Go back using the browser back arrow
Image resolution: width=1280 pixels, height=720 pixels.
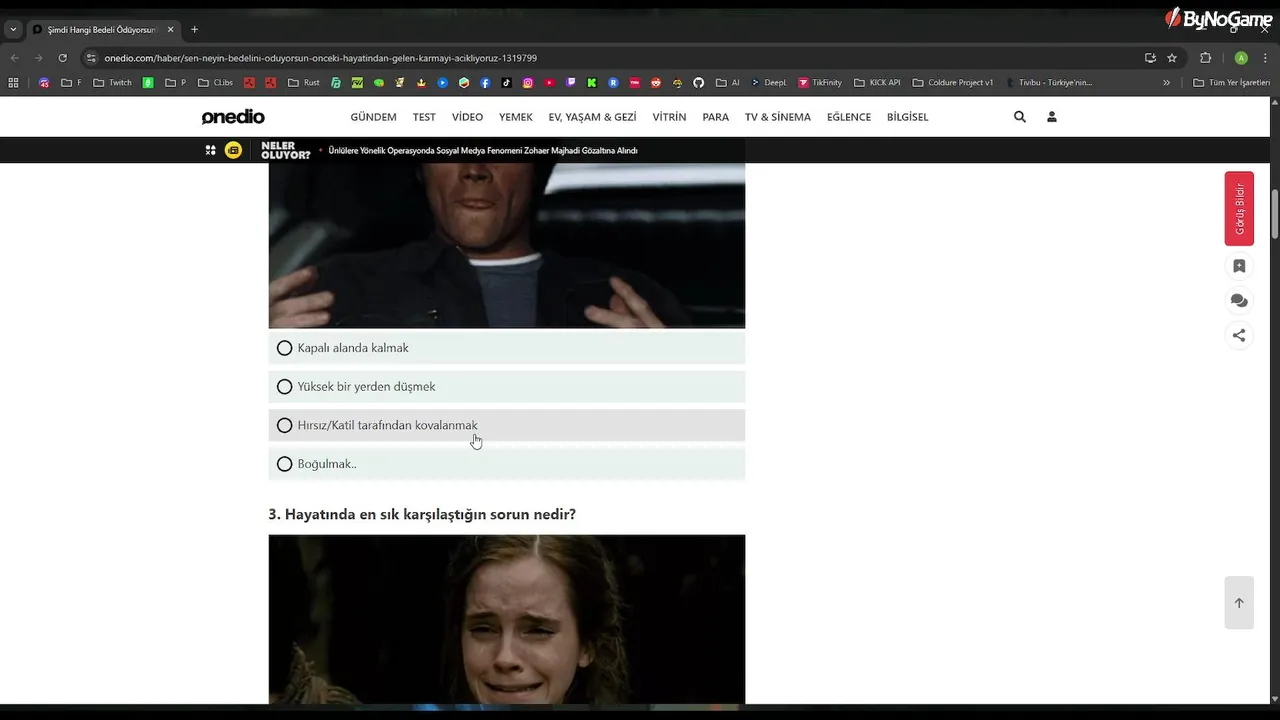[x=15, y=58]
